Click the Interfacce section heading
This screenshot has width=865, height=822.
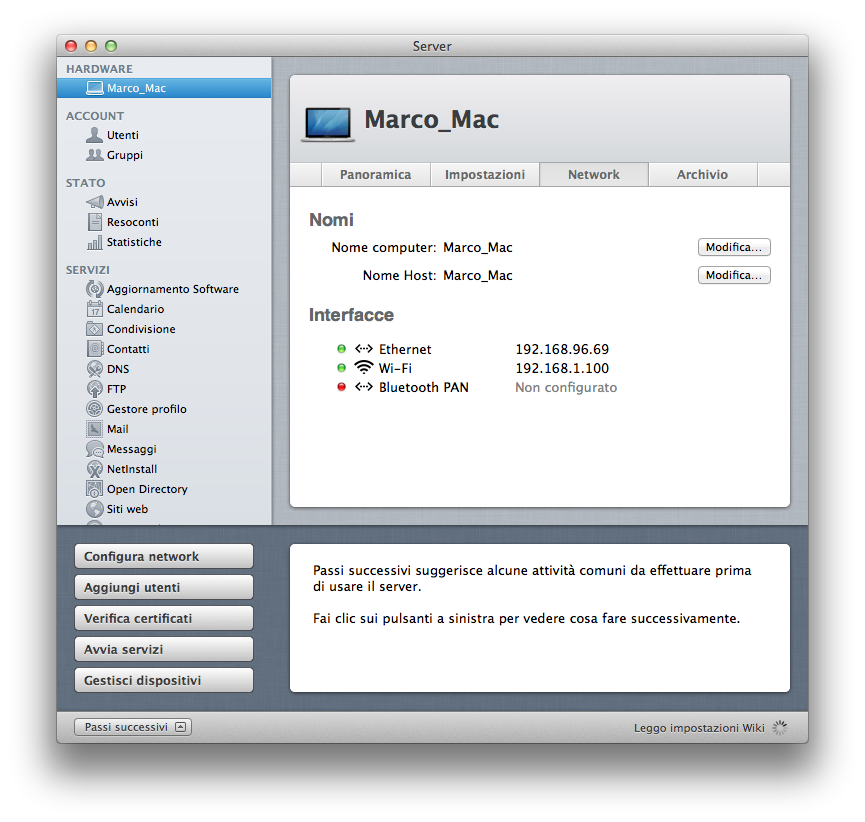pyautogui.click(x=351, y=314)
